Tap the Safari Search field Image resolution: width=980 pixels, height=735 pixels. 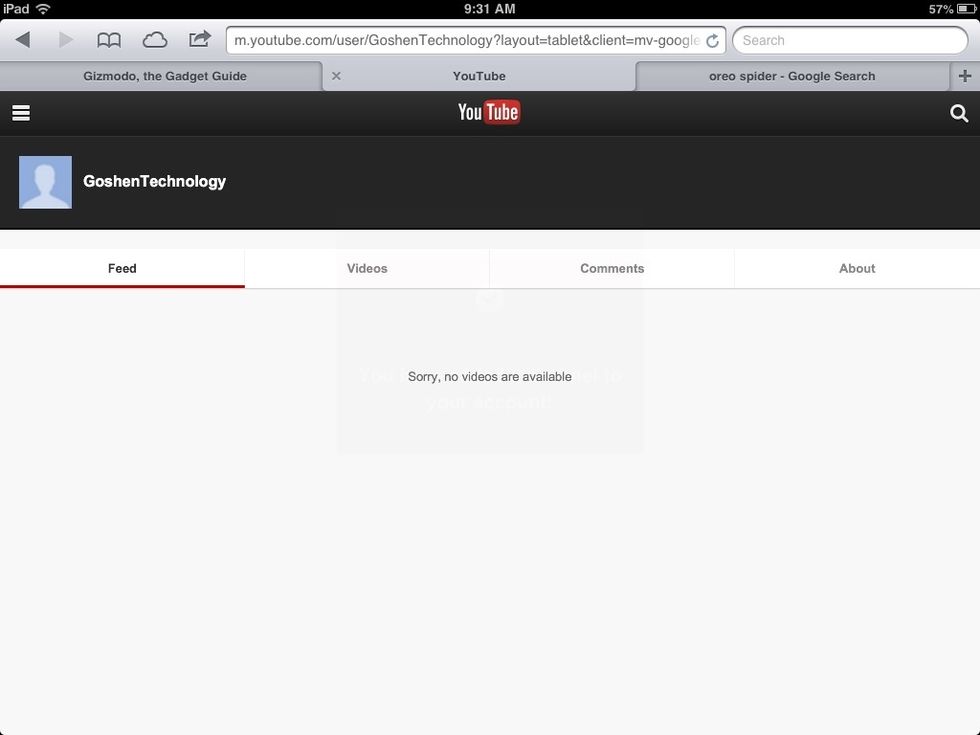tap(850, 41)
